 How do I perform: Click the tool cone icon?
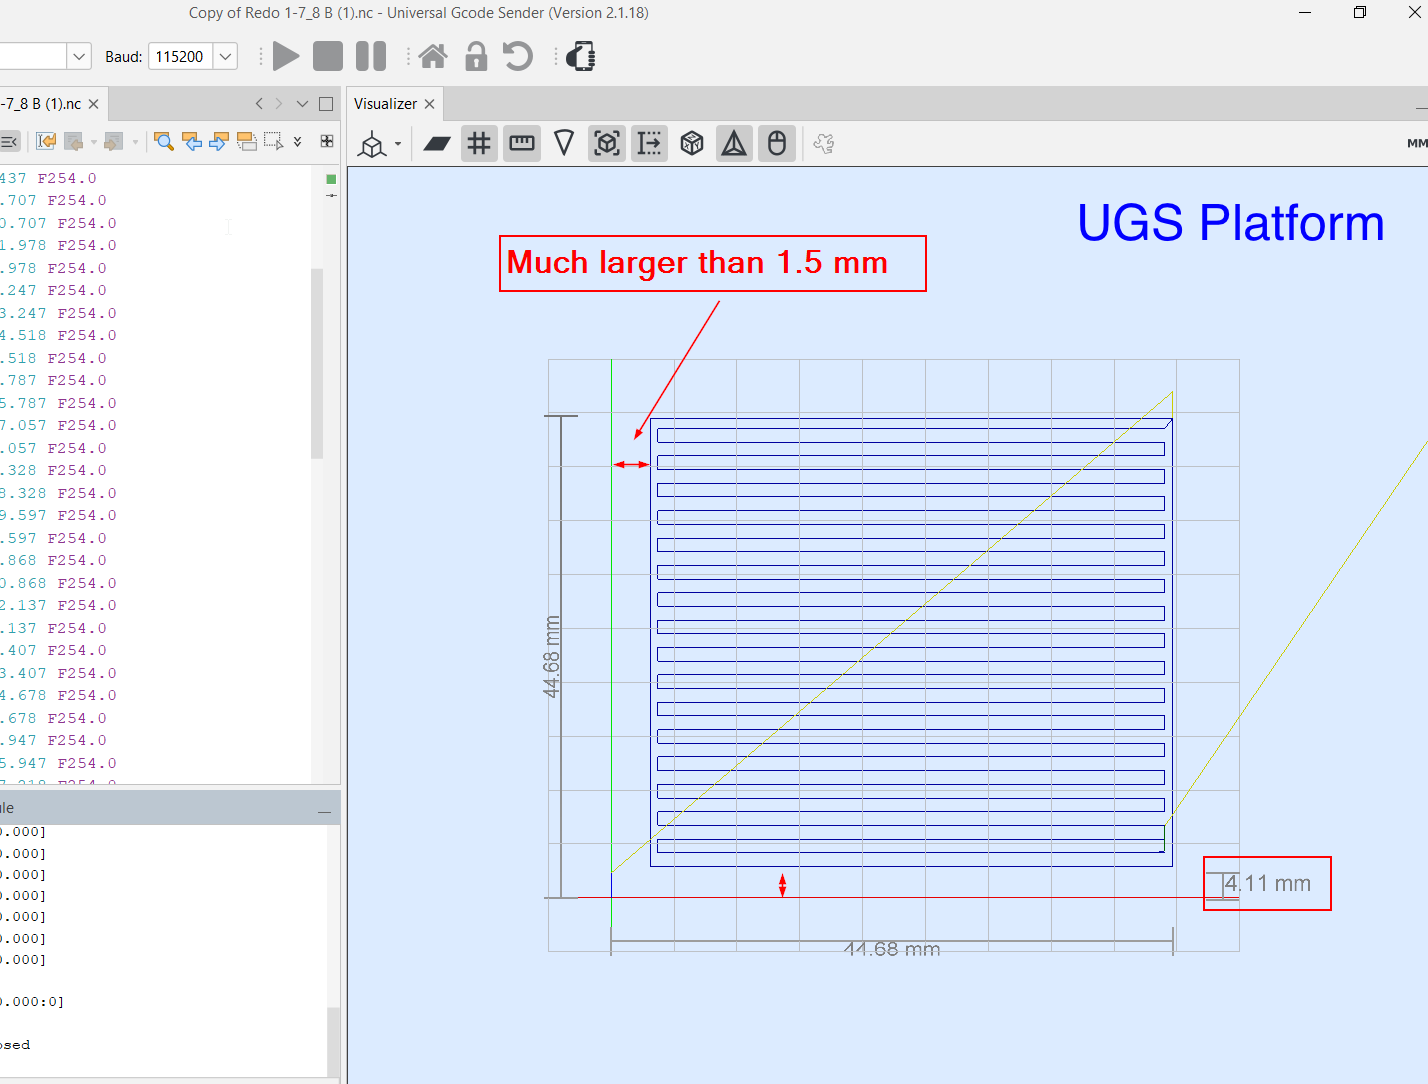point(564,144)
